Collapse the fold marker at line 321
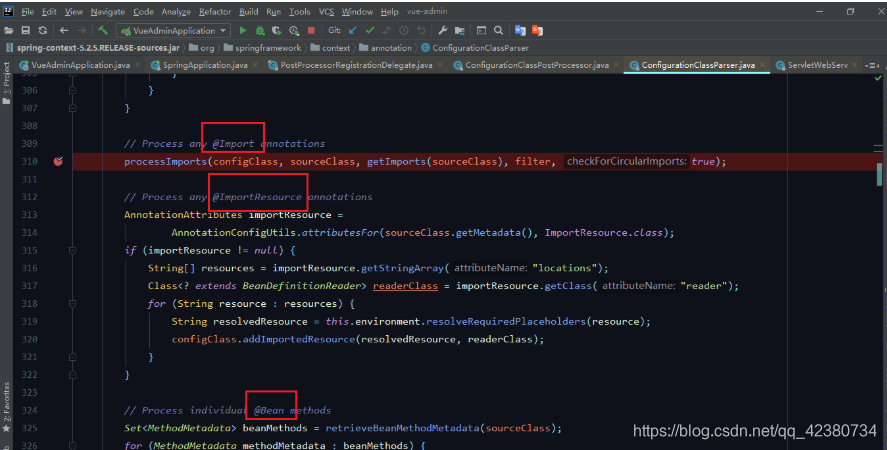This screenshot has height=450, width=887. click(72, 357)
